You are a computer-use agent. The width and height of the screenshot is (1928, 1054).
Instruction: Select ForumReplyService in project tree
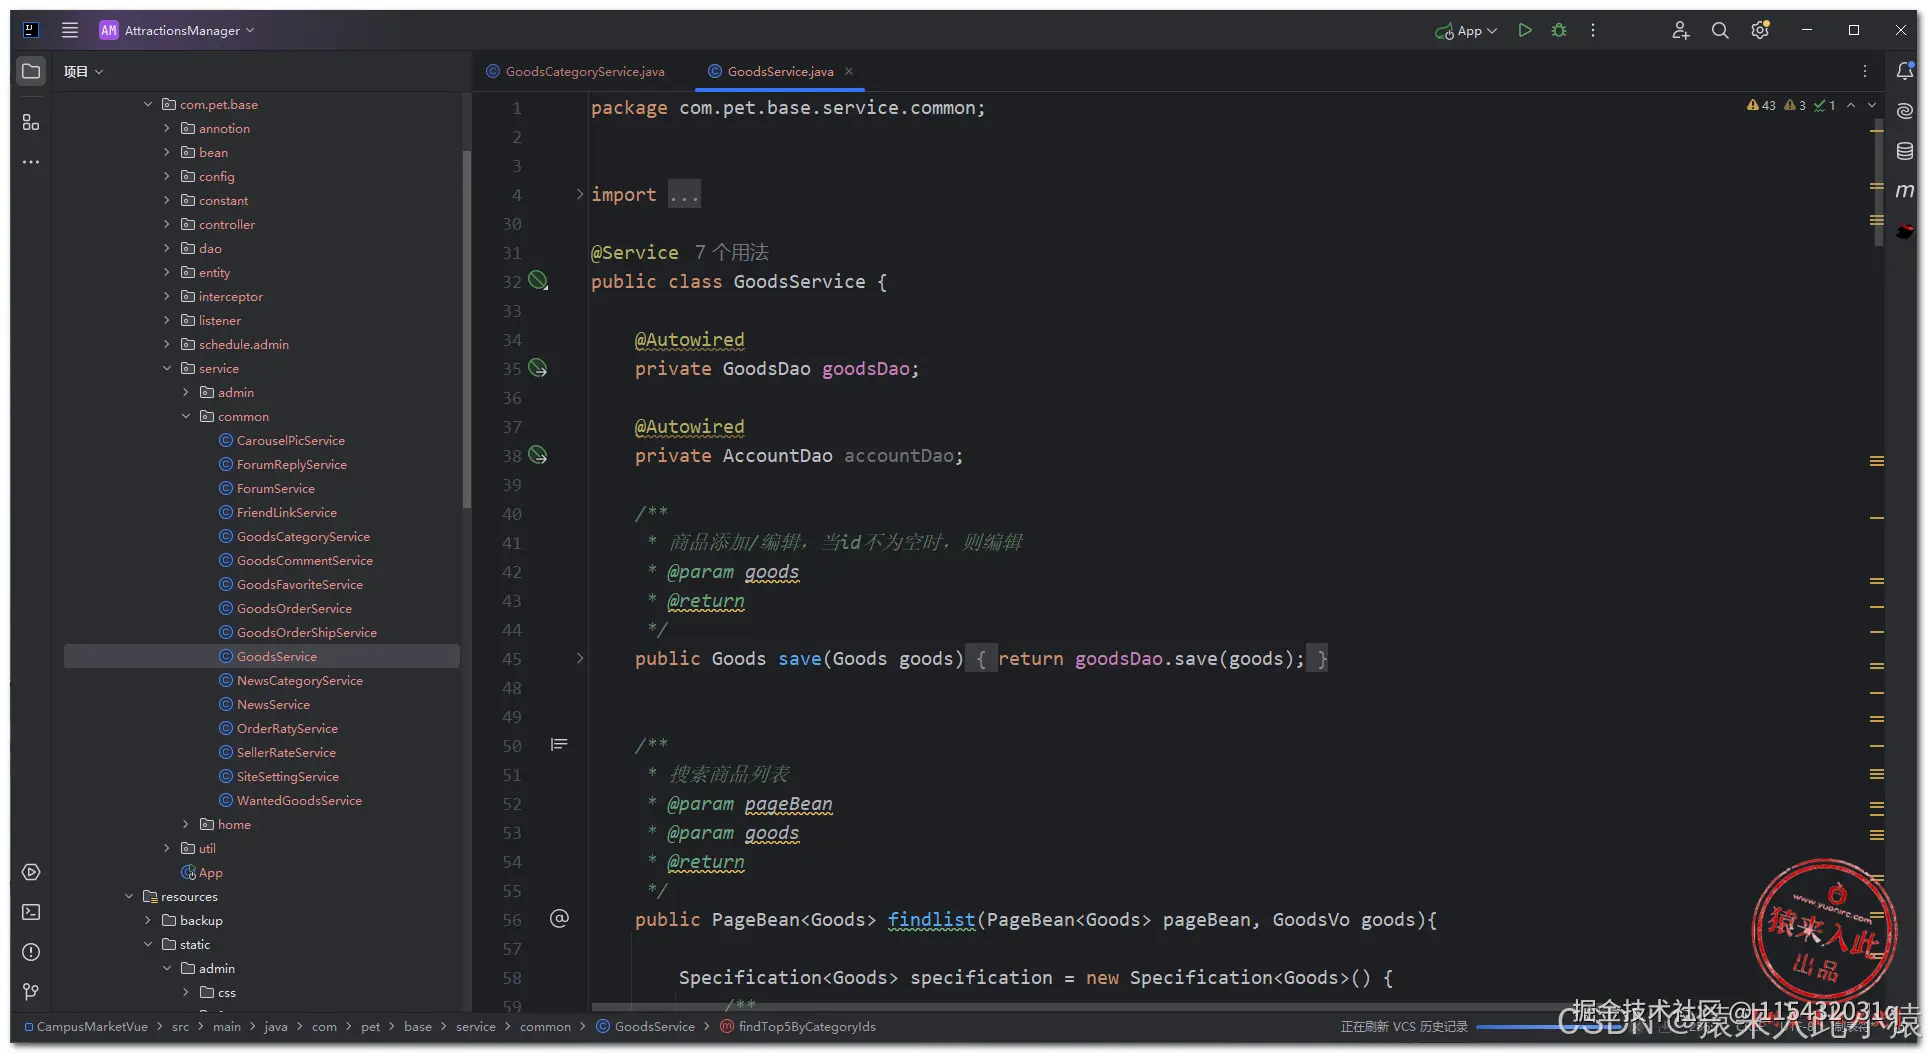[x=291, y=464]
